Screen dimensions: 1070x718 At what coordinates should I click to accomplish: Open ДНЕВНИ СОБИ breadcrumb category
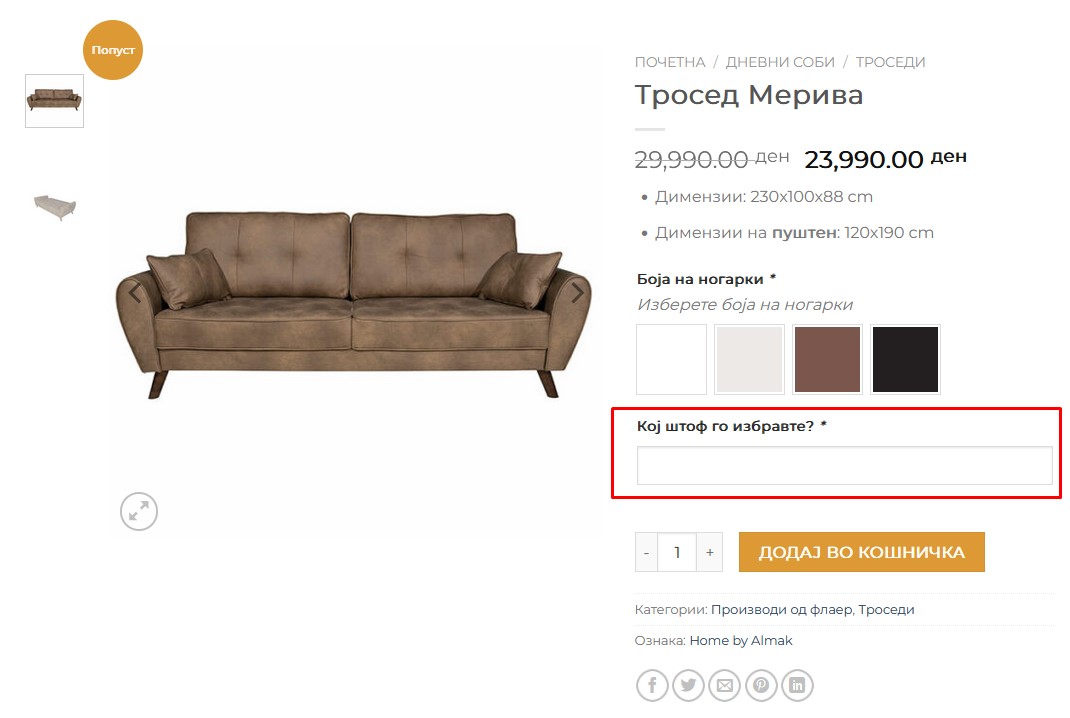780,62
